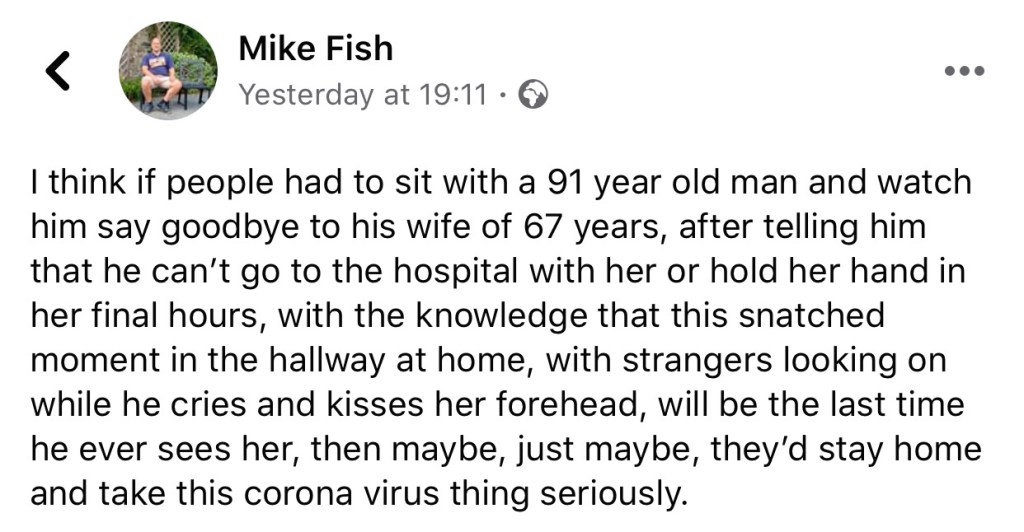Click the dot separator beside the timestamp
The image size is (1024, 532).
pos(505,95)
